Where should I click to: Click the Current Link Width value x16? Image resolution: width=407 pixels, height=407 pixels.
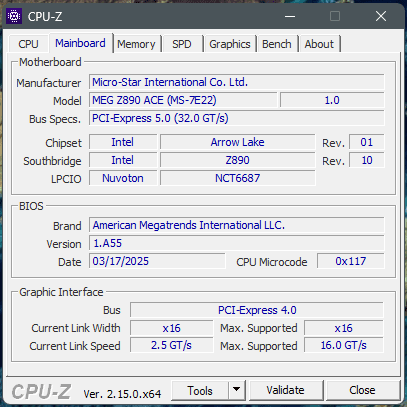point(171,328)
